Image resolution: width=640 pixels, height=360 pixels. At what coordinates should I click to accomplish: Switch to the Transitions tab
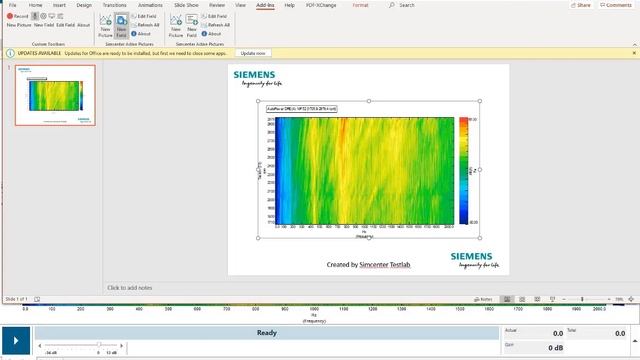pos(114,5)
